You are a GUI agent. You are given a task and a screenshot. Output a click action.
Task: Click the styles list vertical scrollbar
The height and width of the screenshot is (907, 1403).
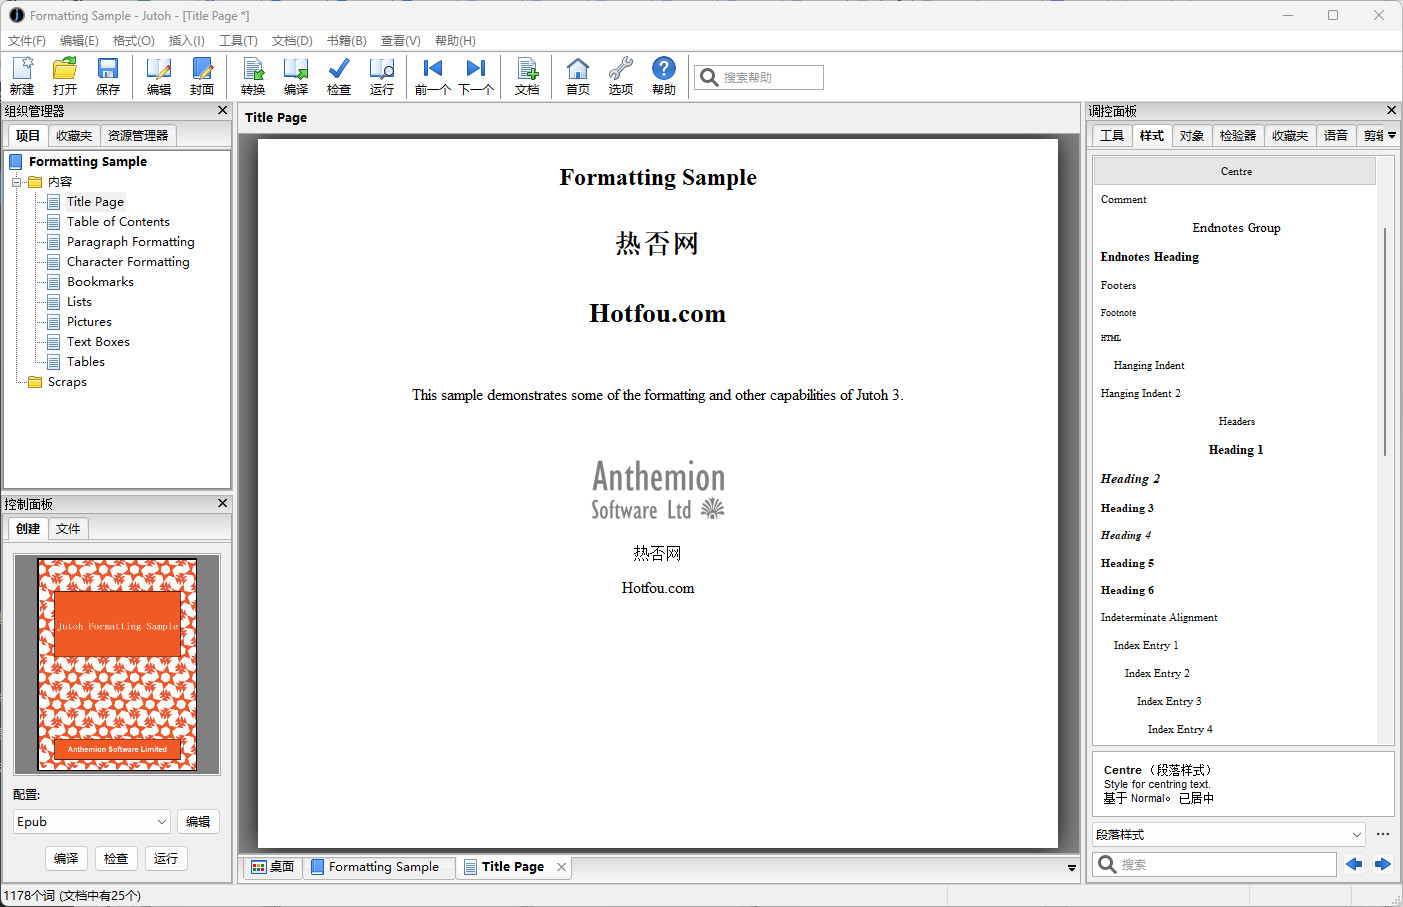(1386, 340)
